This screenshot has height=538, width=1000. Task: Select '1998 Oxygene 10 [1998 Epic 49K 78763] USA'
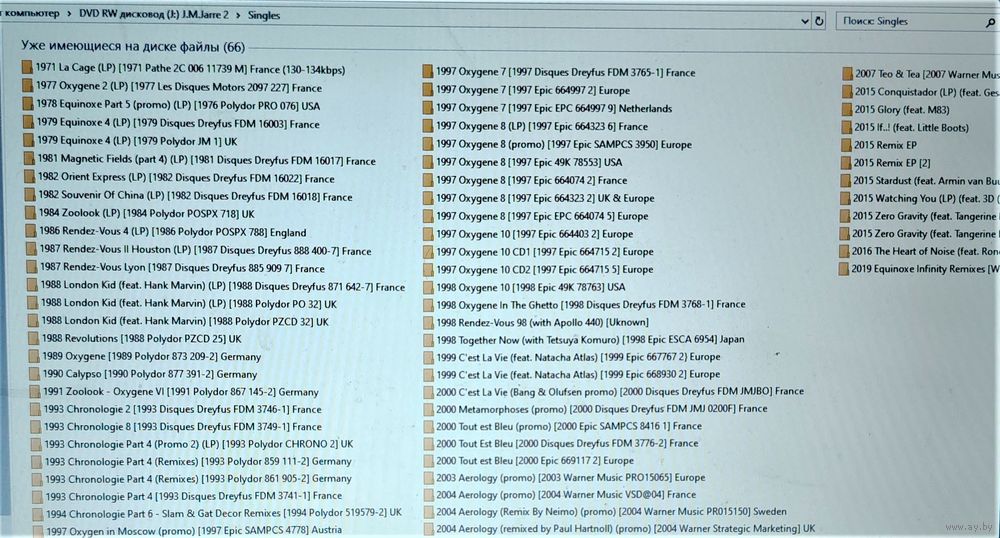531,287
